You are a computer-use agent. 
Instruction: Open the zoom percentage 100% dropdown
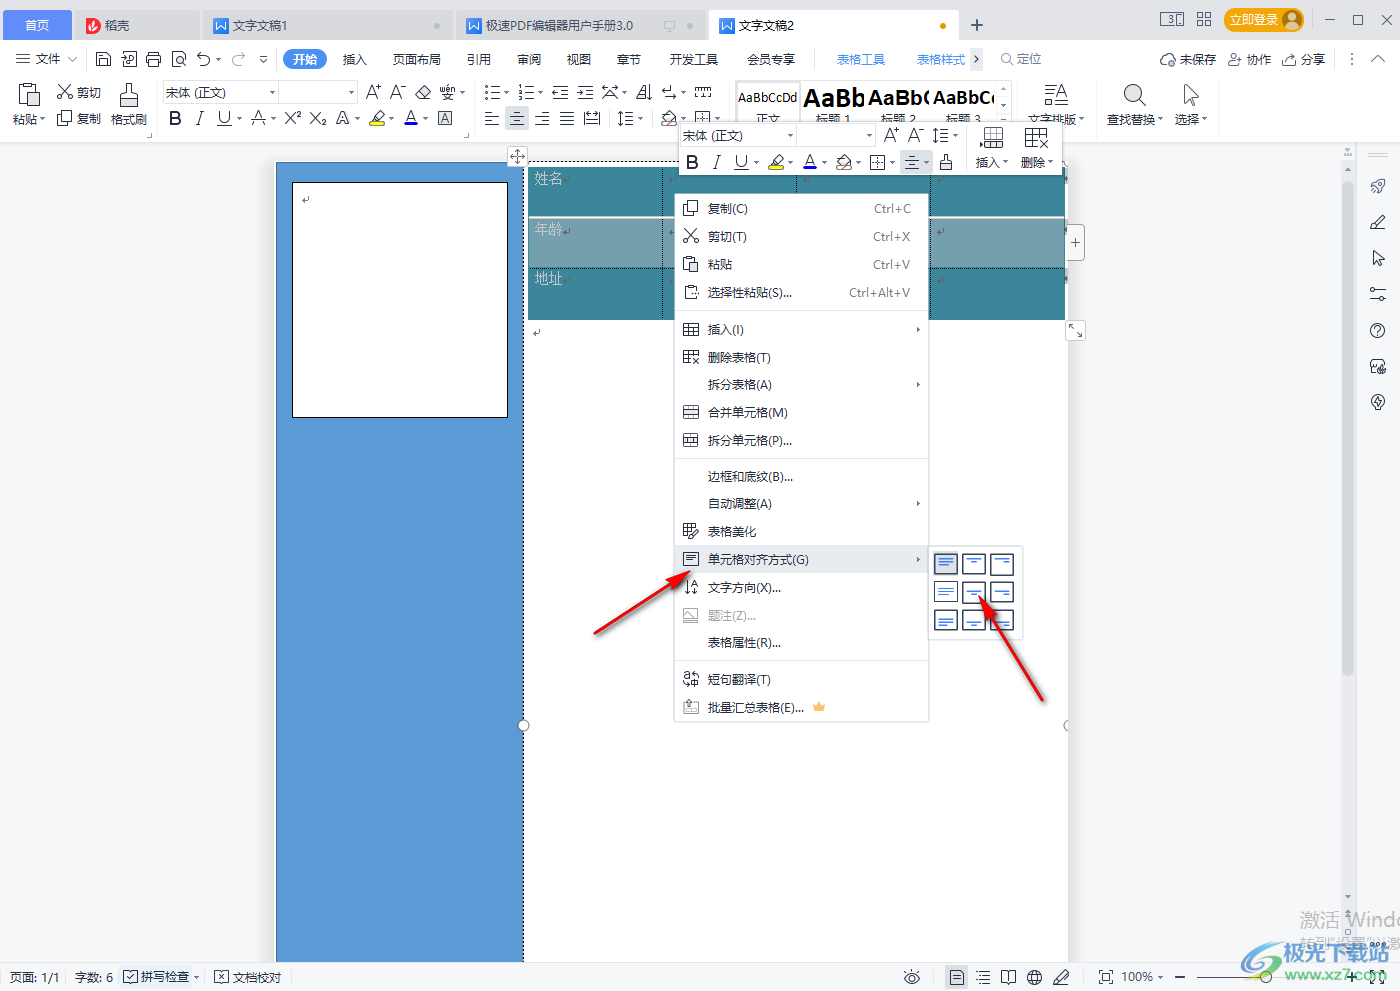click(1142, 977)
